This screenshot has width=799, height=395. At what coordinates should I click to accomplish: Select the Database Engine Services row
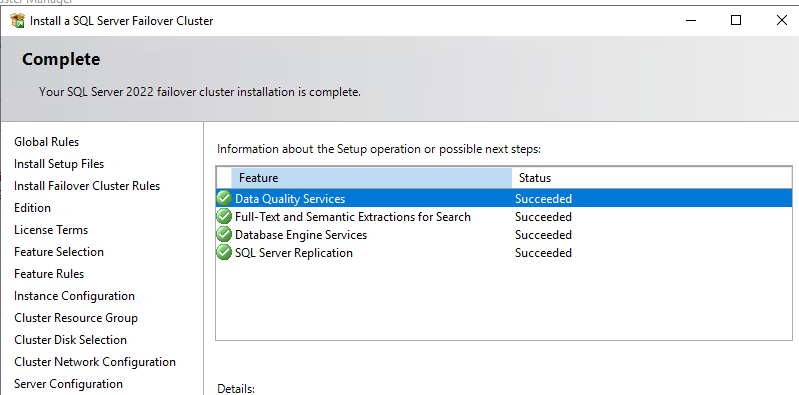504,234
